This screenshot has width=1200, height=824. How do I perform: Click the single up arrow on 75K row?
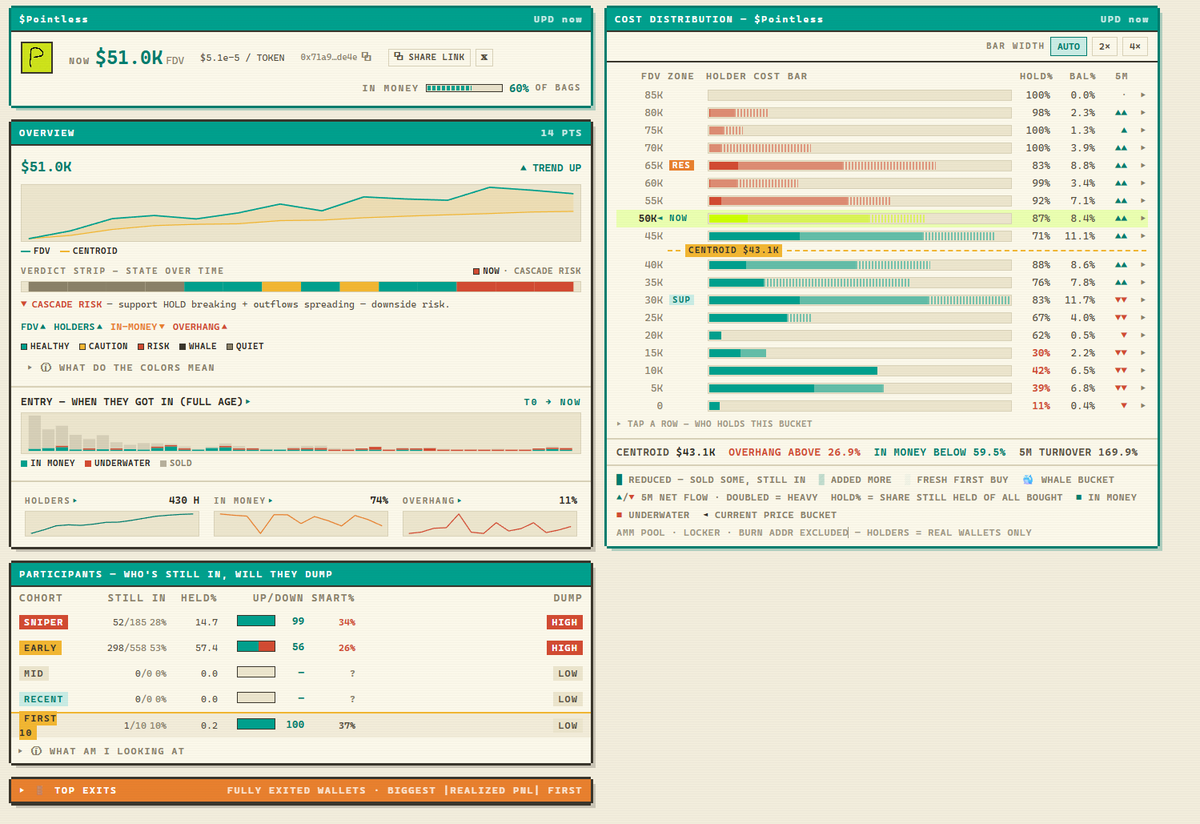tap(1124, 130)
